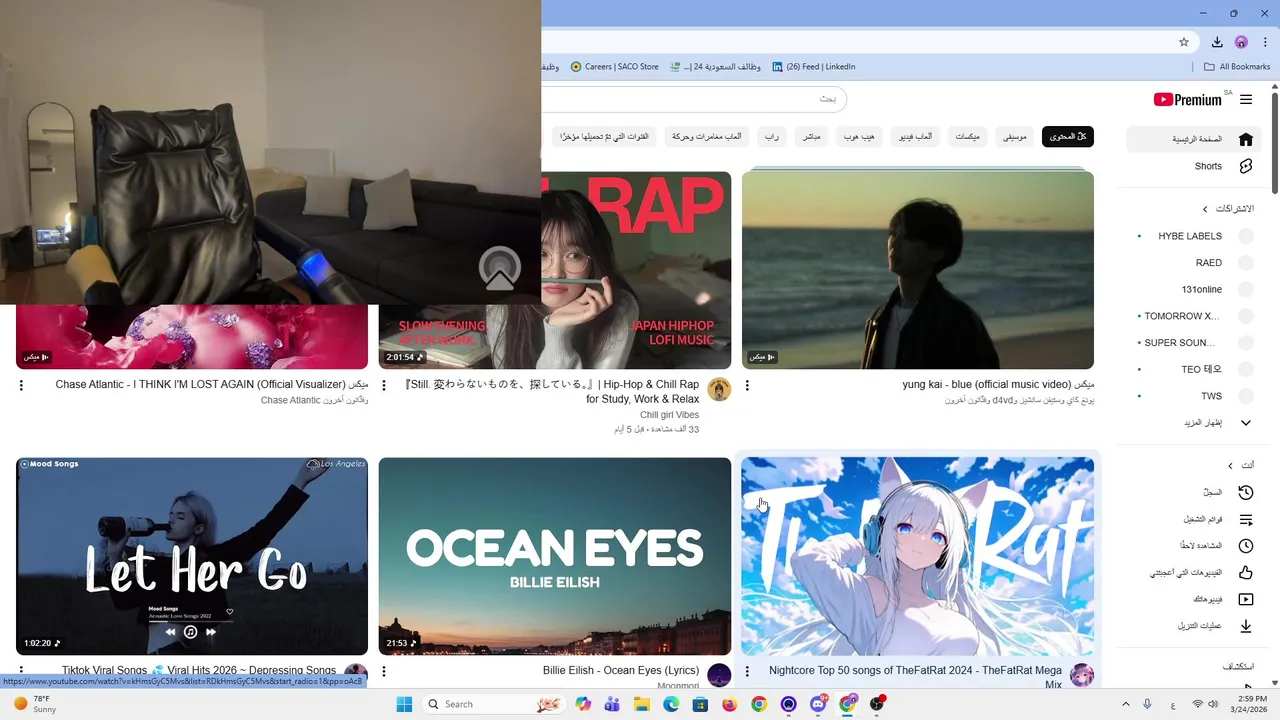Click the Windows taskbar Search box

493,704
